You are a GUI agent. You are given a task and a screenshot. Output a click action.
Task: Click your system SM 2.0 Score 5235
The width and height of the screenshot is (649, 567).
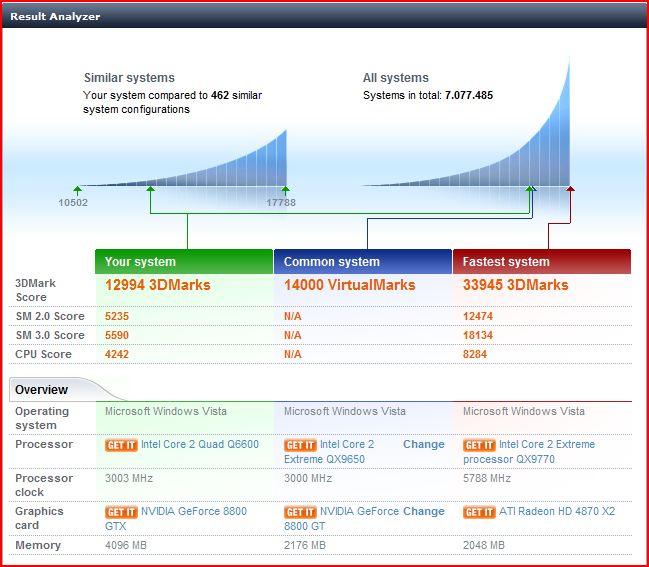[x=117, y=317]
